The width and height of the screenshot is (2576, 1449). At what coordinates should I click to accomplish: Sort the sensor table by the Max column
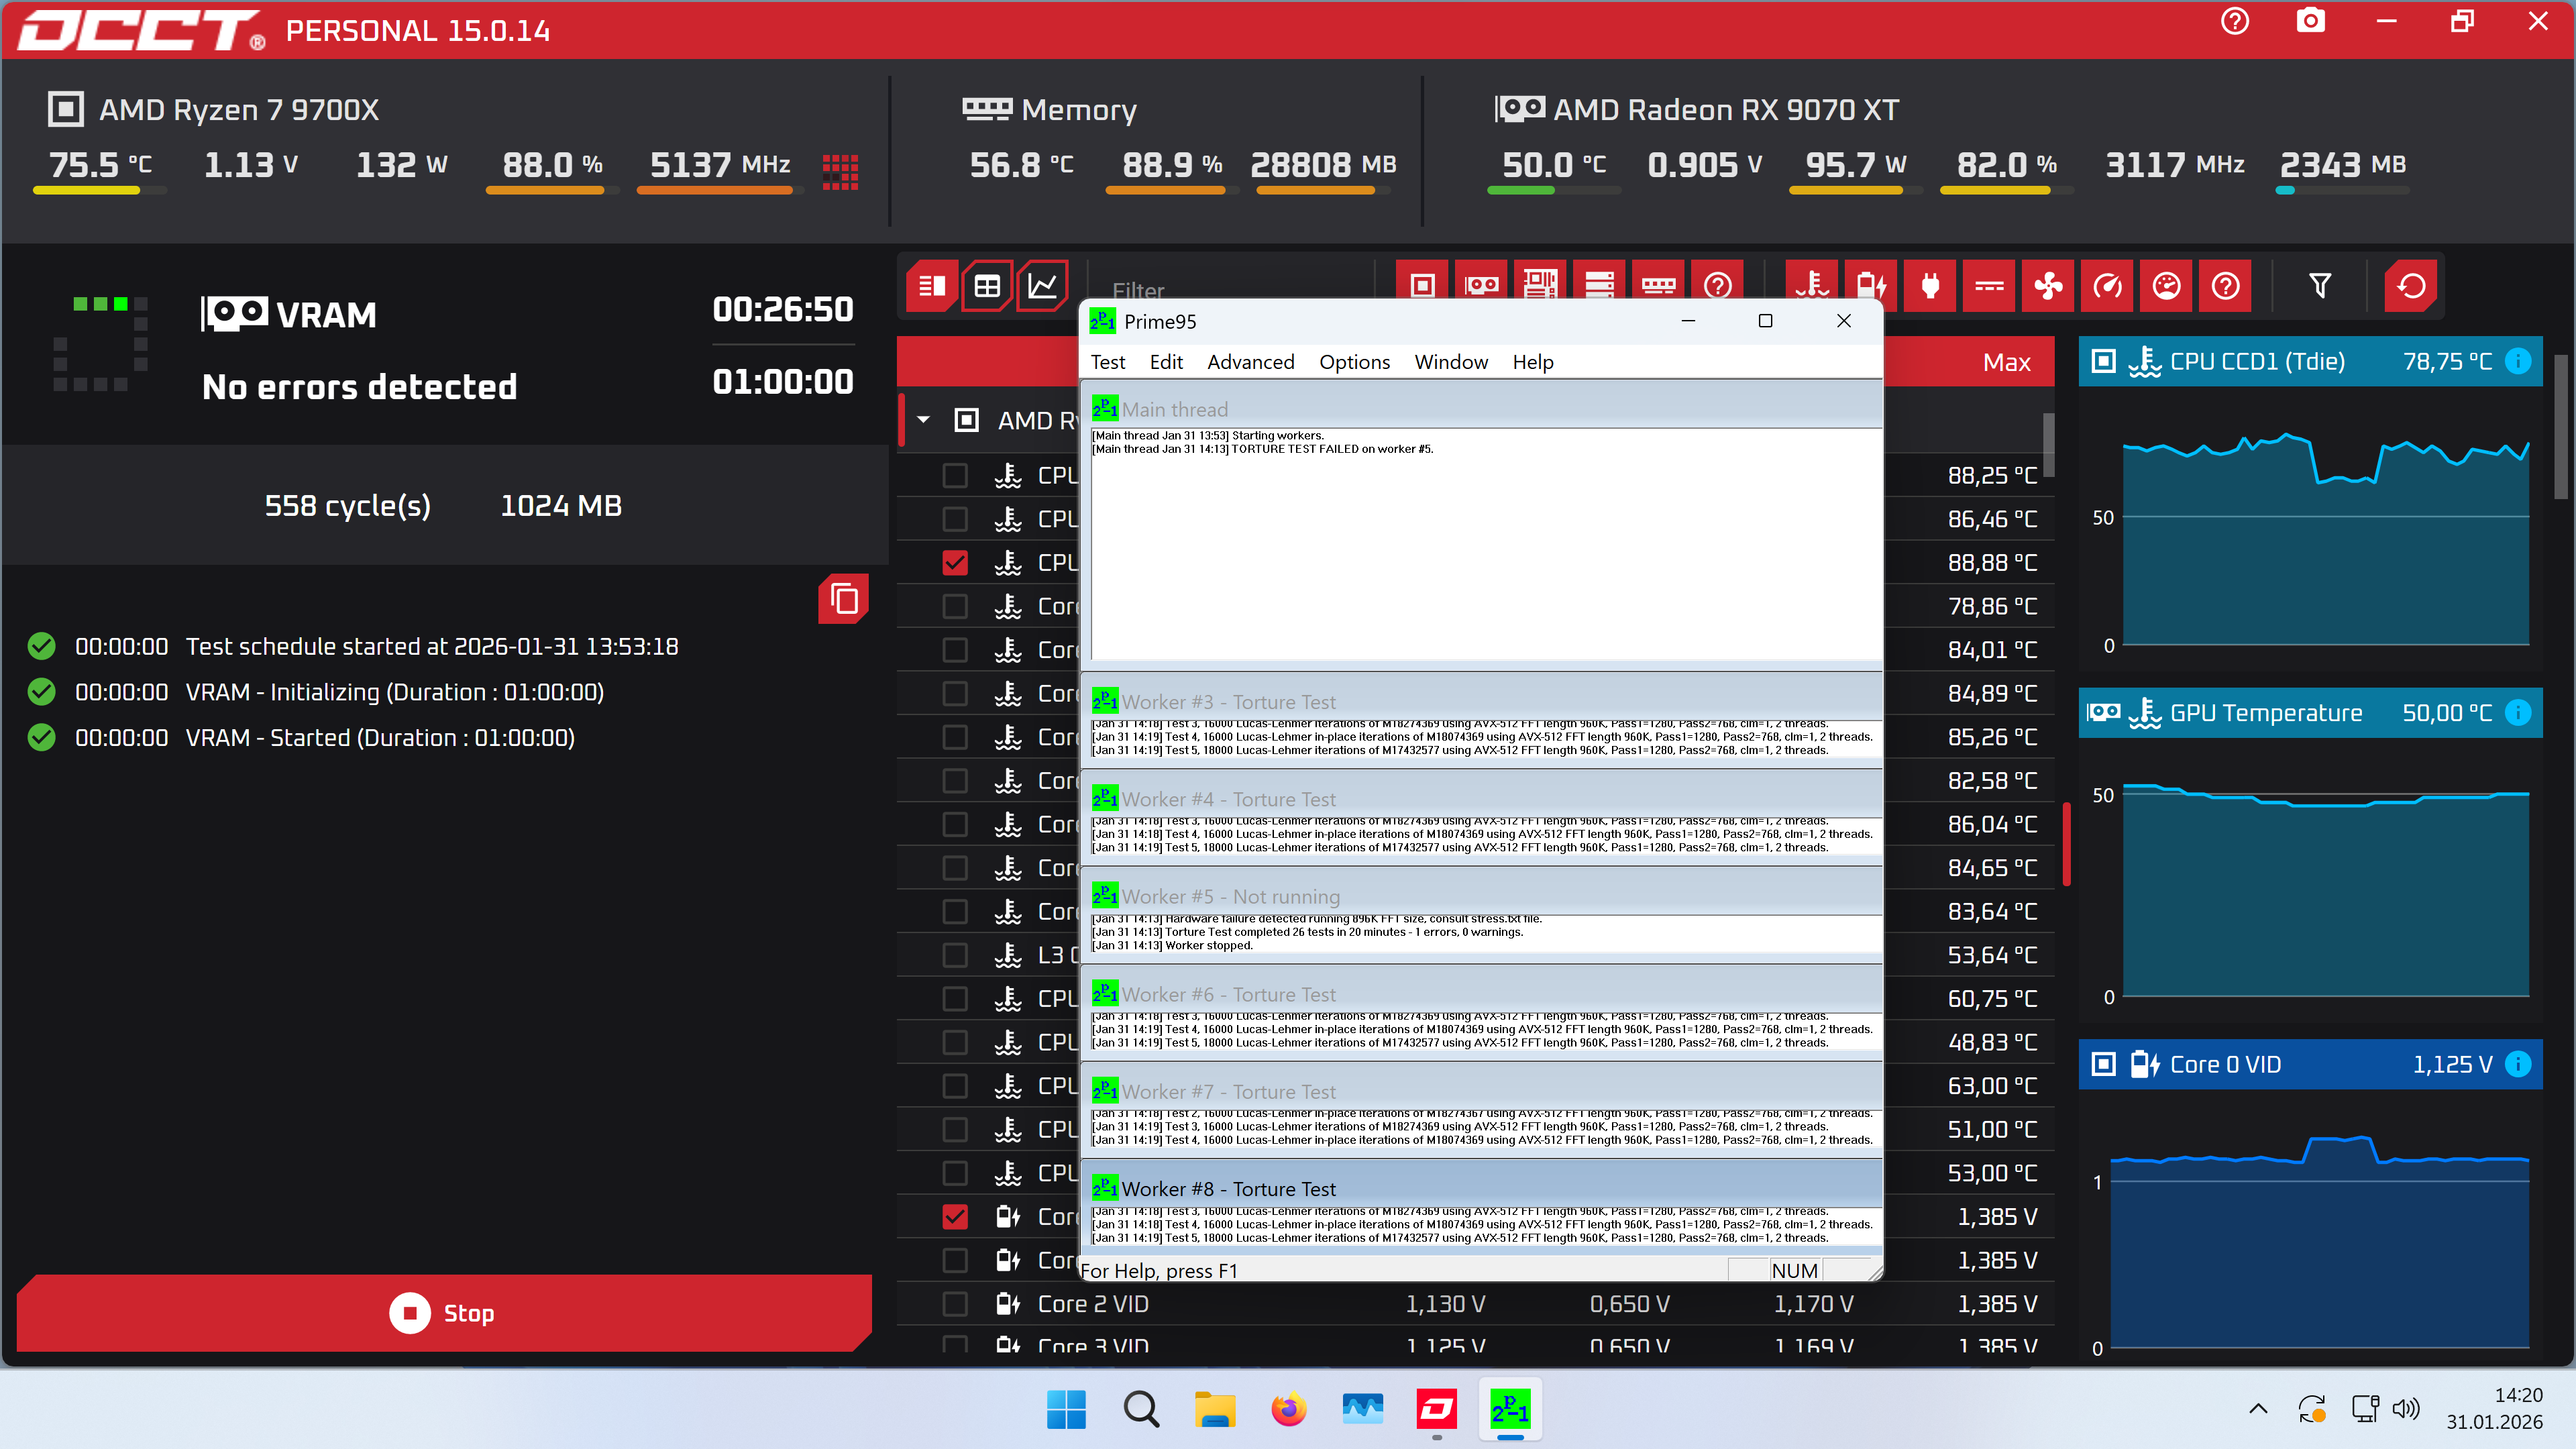2006,362
